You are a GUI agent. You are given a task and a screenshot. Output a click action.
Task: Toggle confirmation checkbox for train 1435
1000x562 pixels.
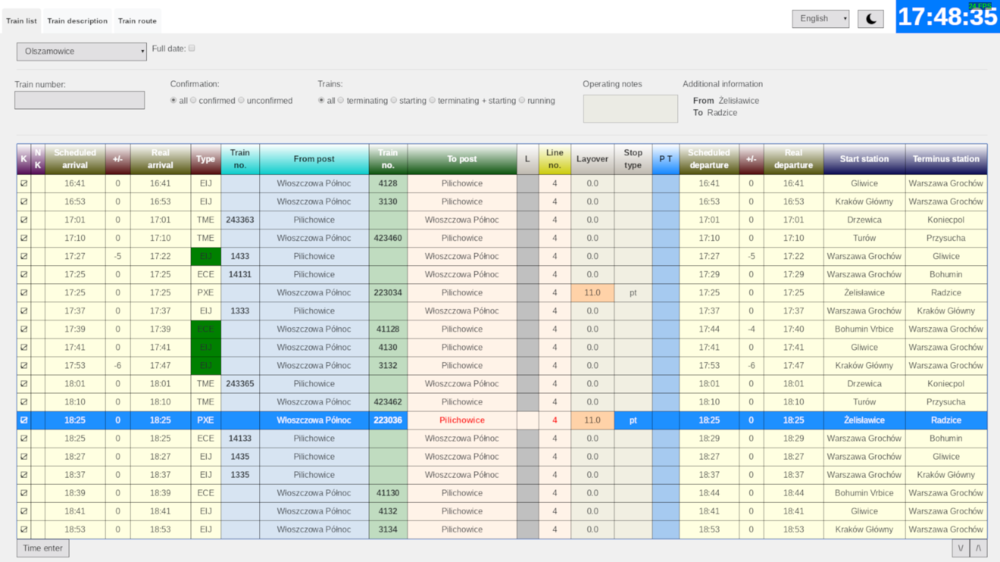tap(24, 457)
